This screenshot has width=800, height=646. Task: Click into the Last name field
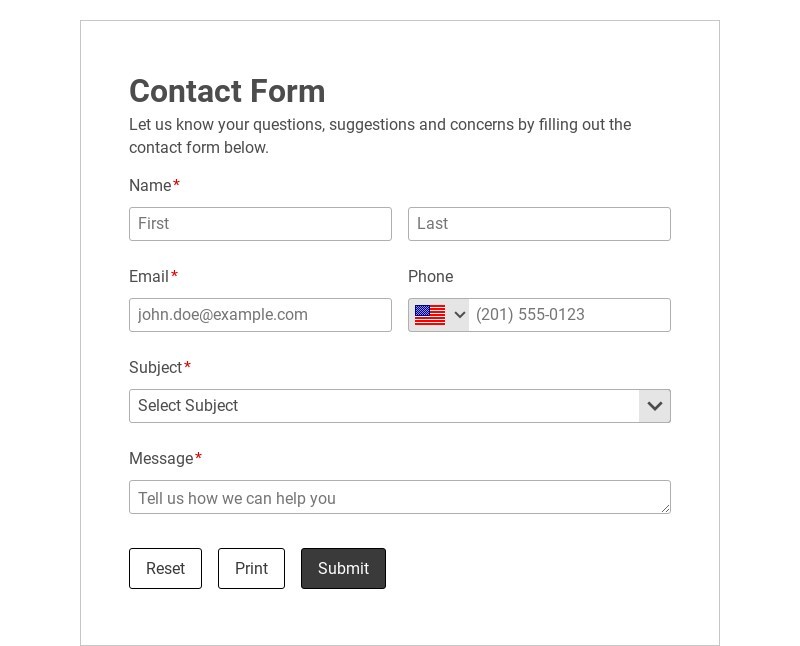coord(539,224)
